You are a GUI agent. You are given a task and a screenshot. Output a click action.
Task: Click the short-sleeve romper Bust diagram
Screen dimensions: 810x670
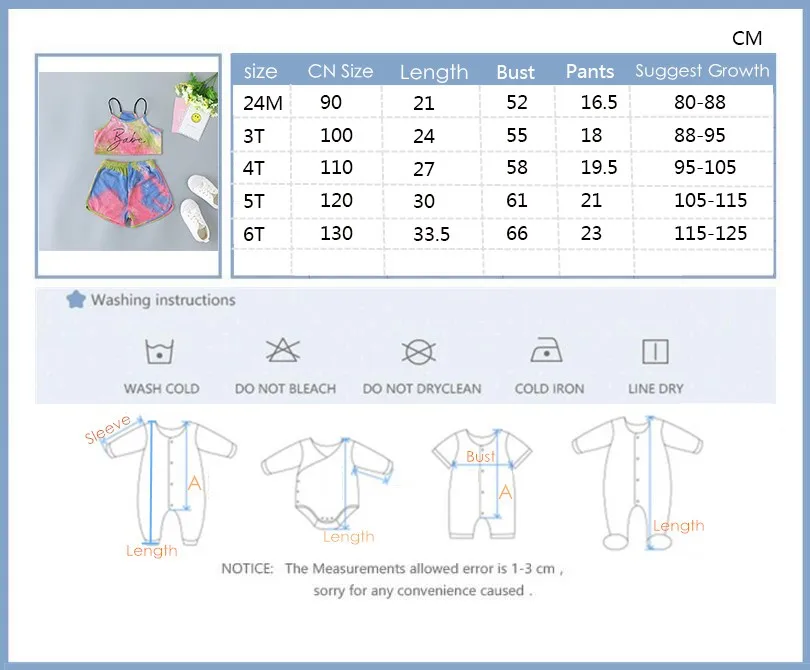tap(482, 484)
